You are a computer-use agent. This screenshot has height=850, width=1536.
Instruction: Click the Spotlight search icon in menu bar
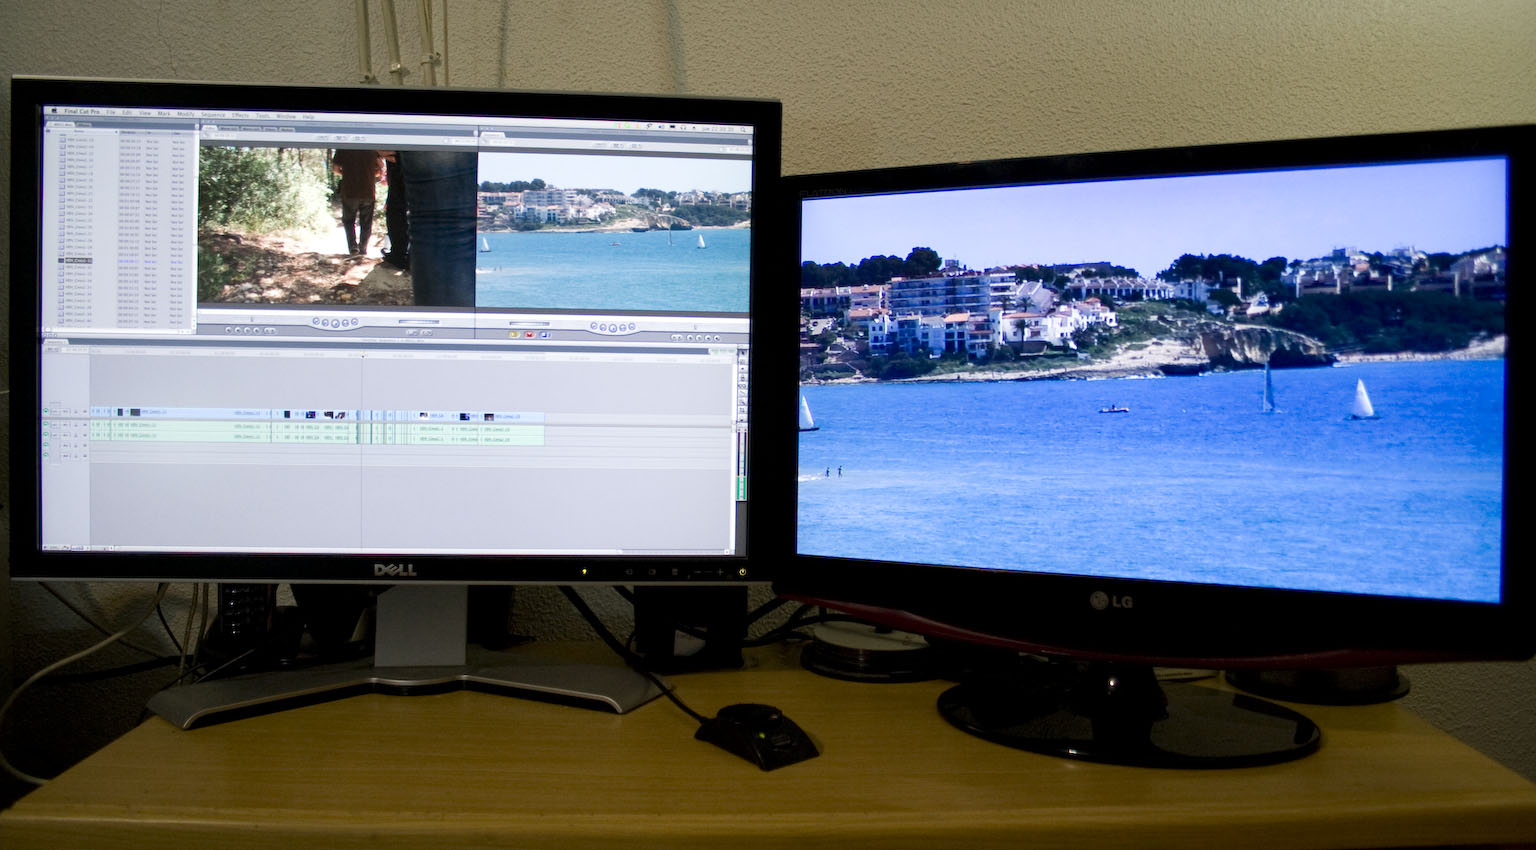(744, 128)
